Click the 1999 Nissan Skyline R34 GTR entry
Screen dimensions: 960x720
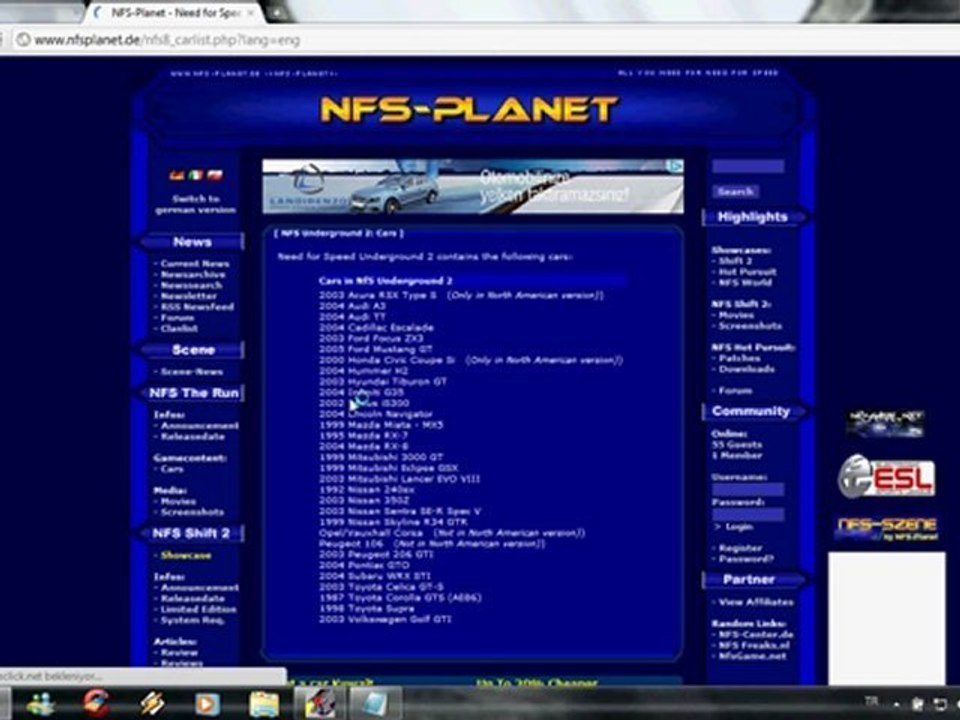(393, 522)
